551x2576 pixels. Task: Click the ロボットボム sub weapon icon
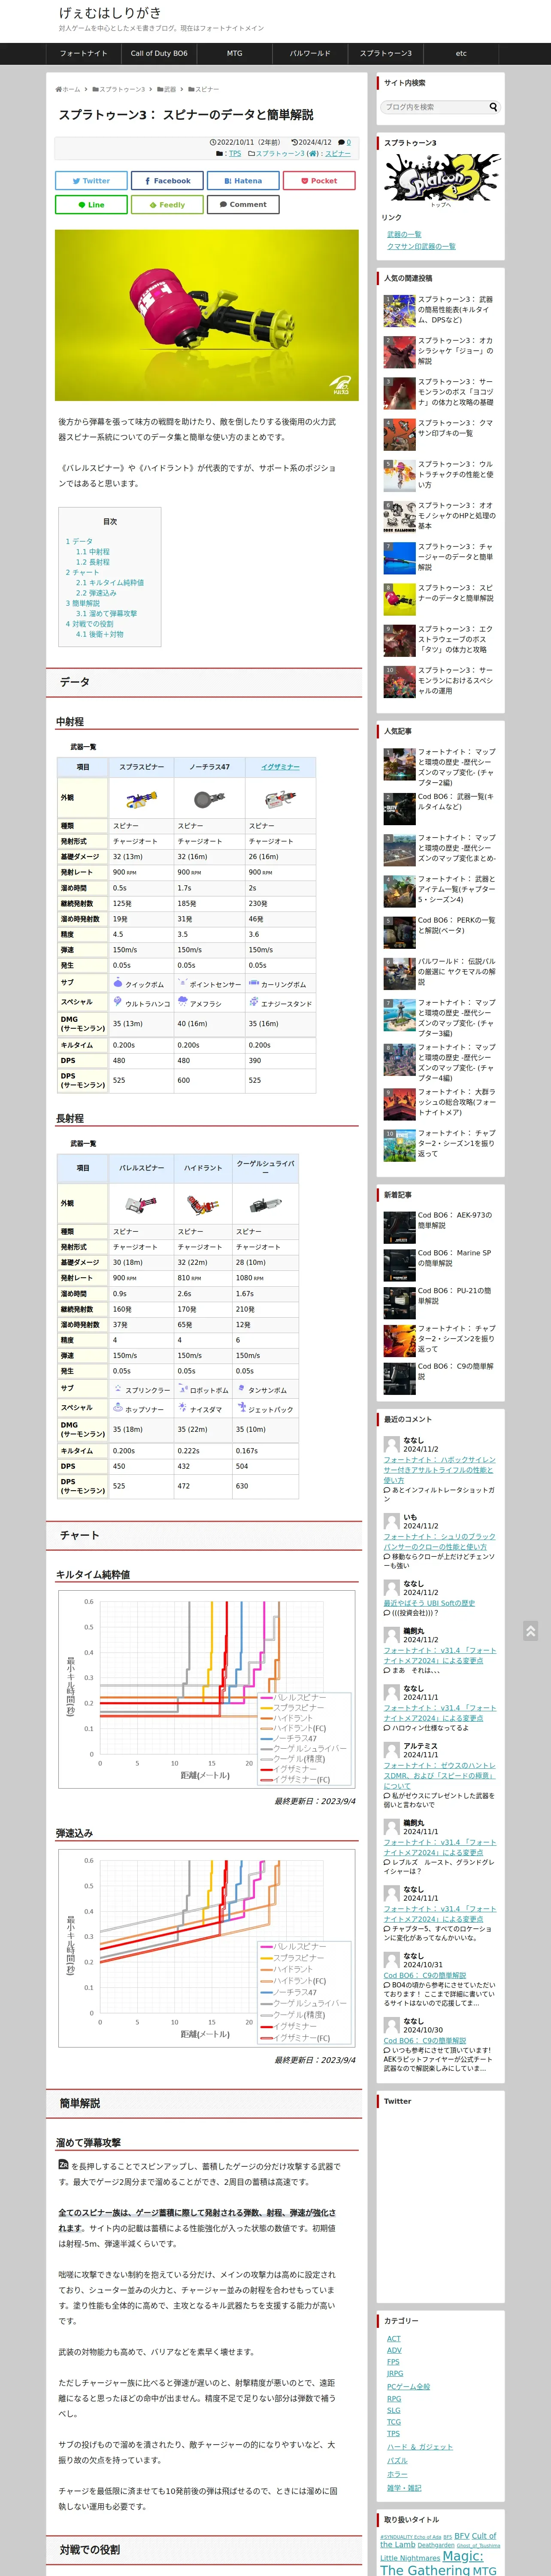[182, 1389]
